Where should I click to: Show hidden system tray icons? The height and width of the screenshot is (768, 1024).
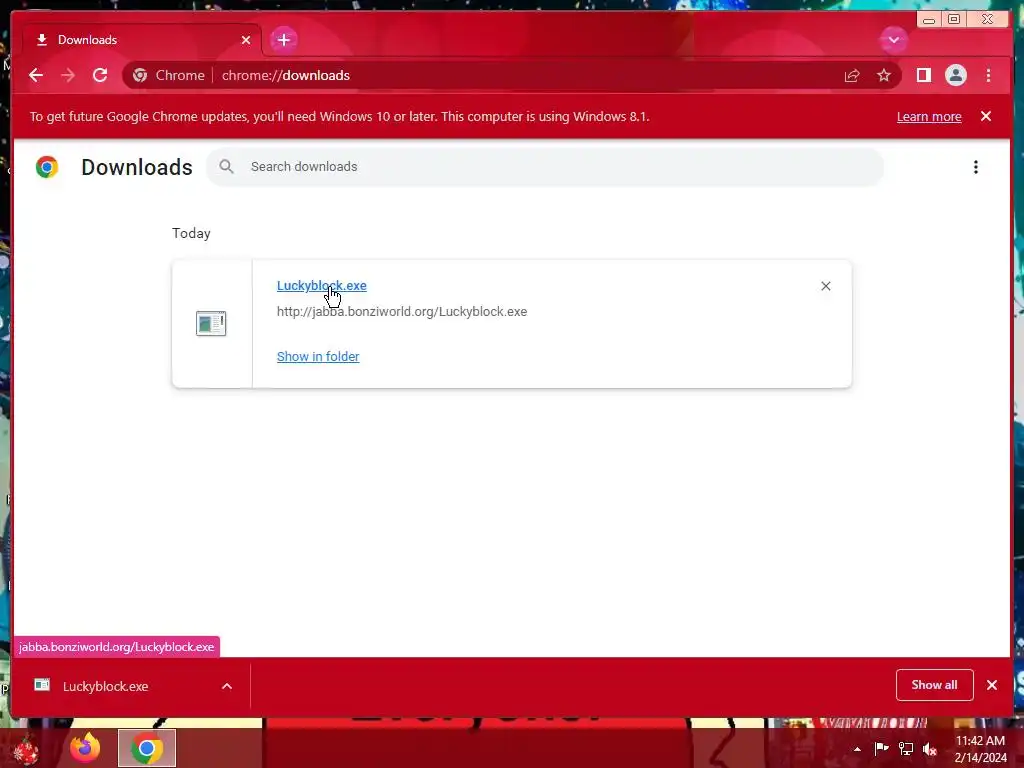857,749
